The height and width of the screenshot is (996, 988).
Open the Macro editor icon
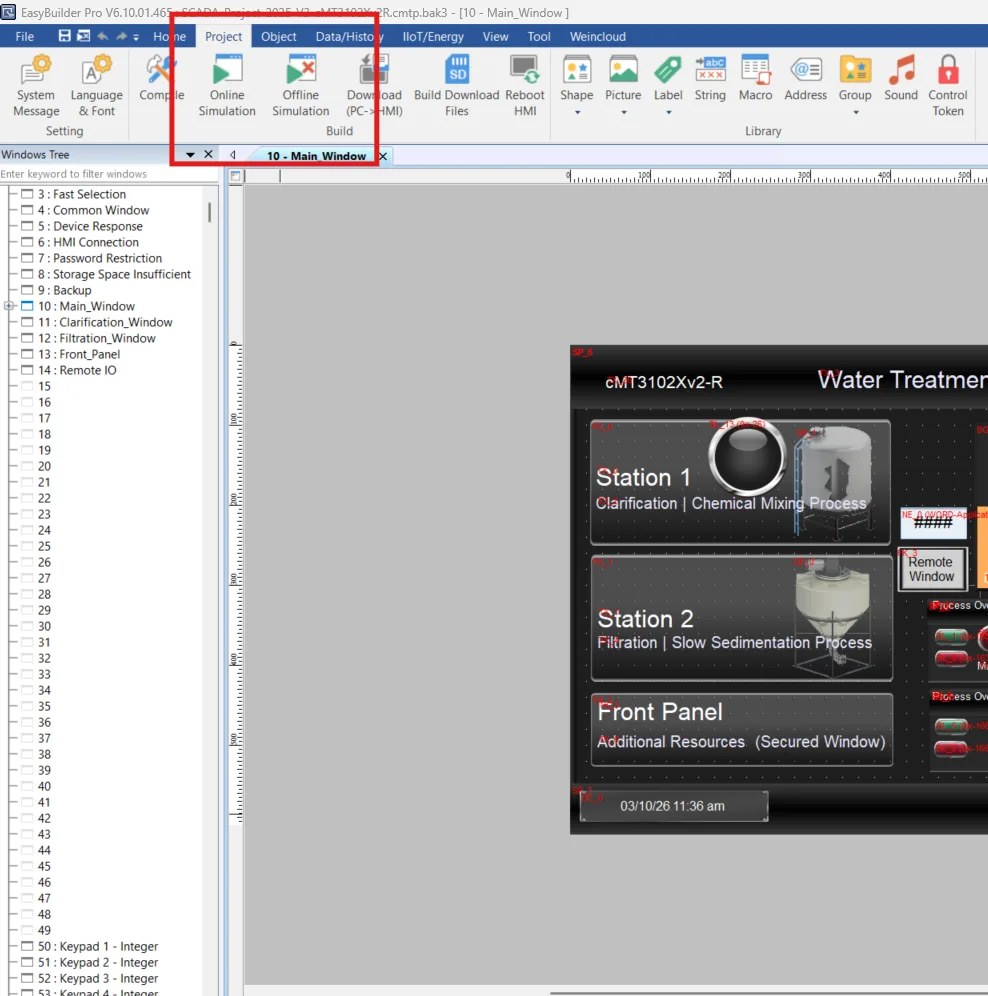pyautogui.click(x=755, y=77)
